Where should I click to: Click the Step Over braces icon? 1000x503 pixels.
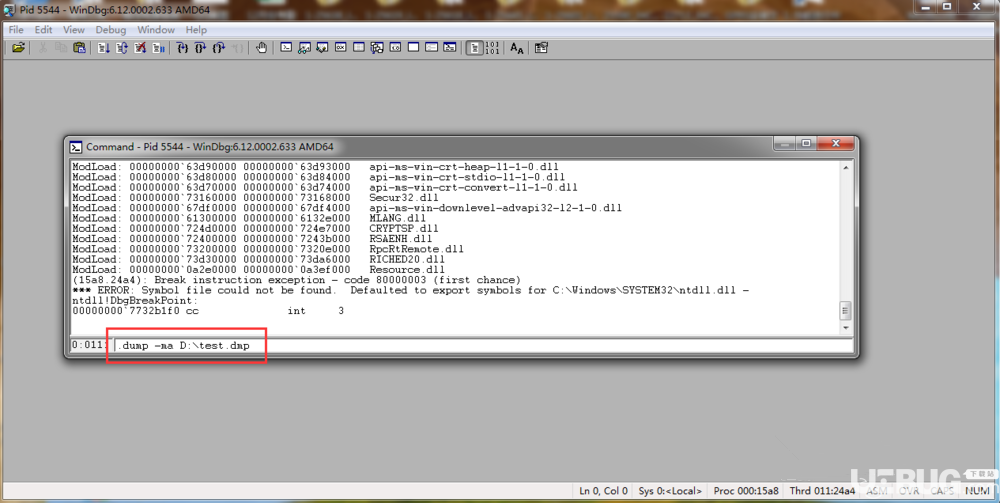[x=200, y=48]
